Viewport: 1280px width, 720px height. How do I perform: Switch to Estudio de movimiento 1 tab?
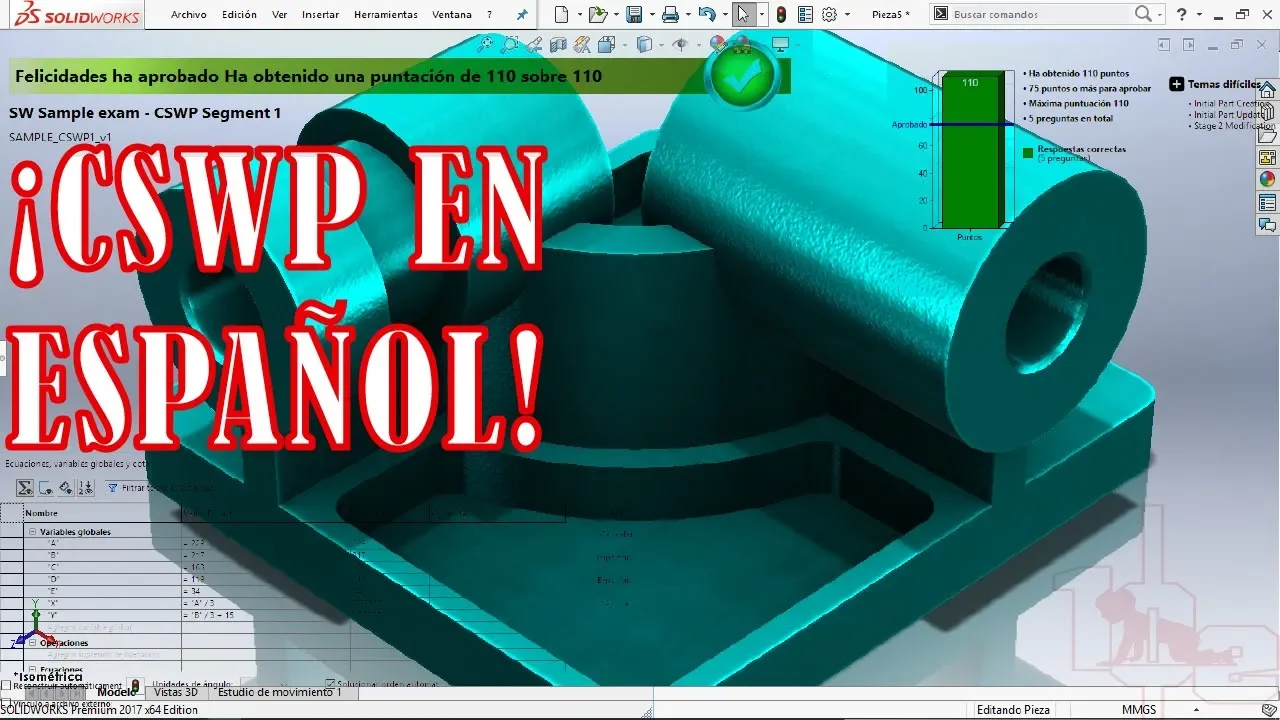click(279, 692)
